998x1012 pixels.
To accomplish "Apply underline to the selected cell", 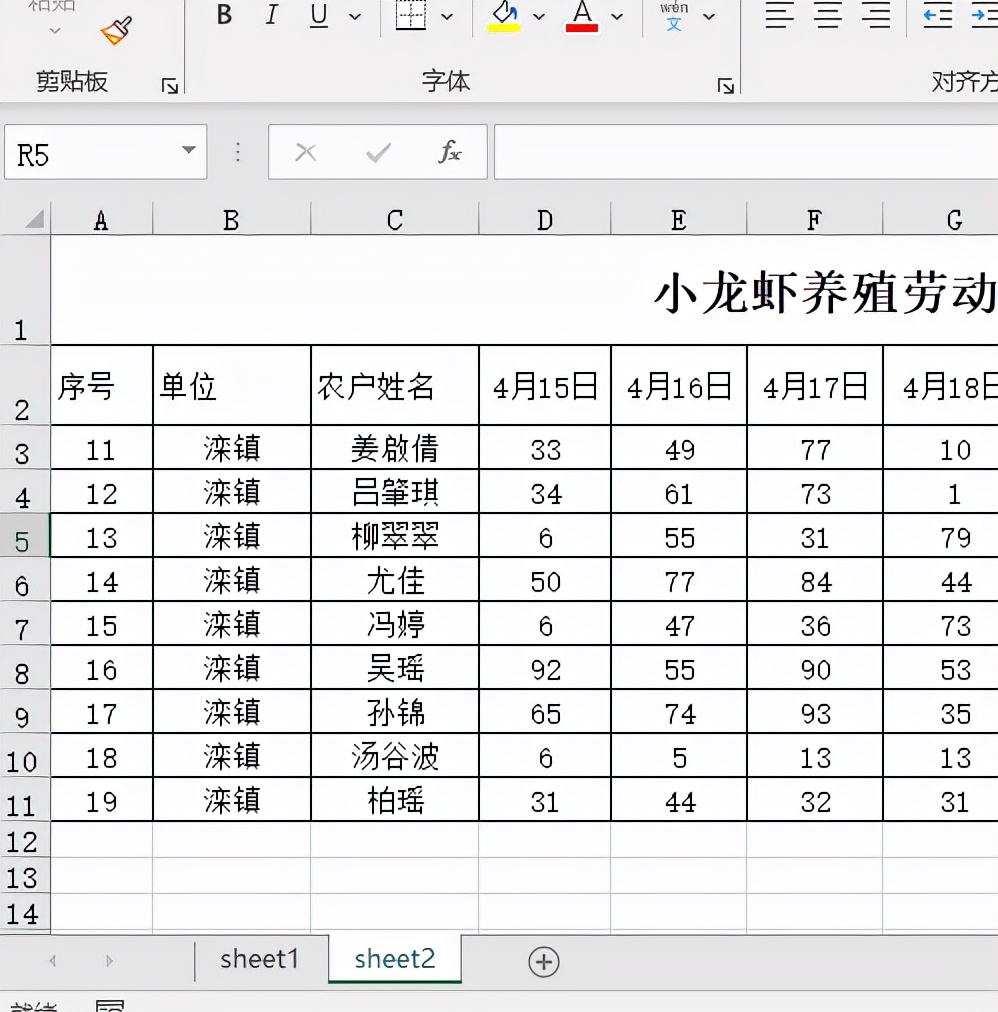I will pos(318,15).
